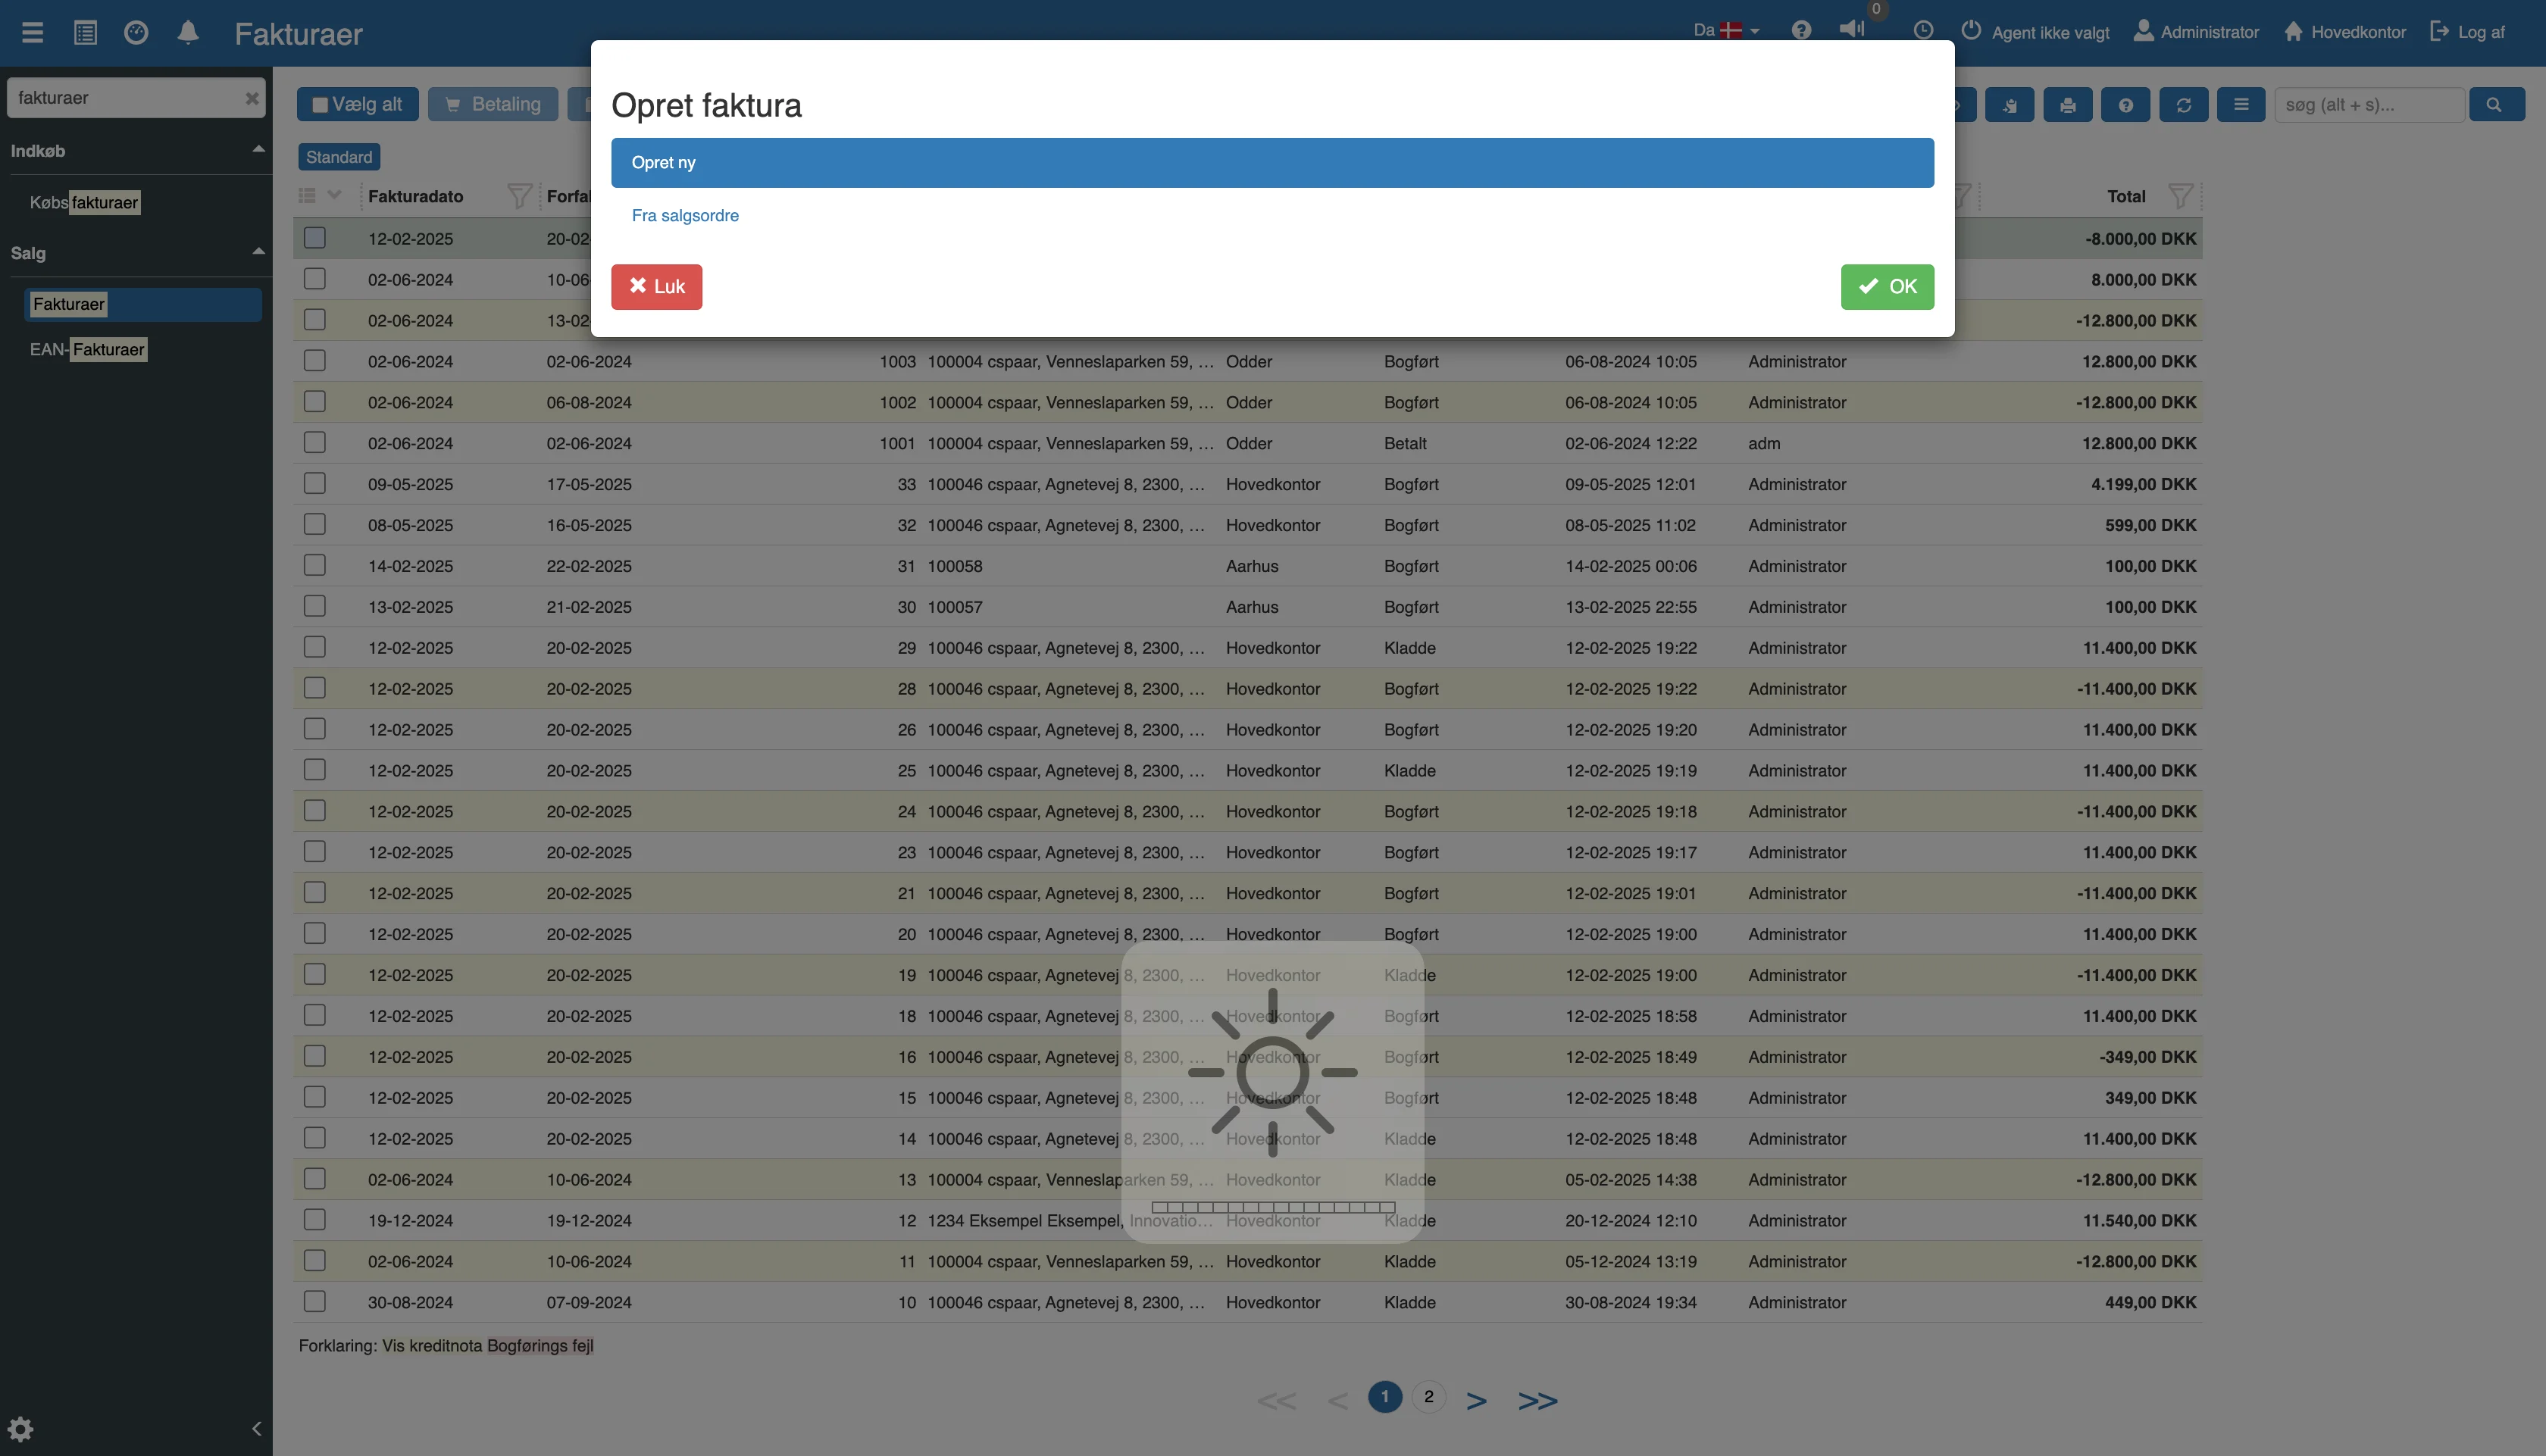Click the clipboard import icon button
The height and width of the screenshot is (1456, 2546).
pos(2009,105)
